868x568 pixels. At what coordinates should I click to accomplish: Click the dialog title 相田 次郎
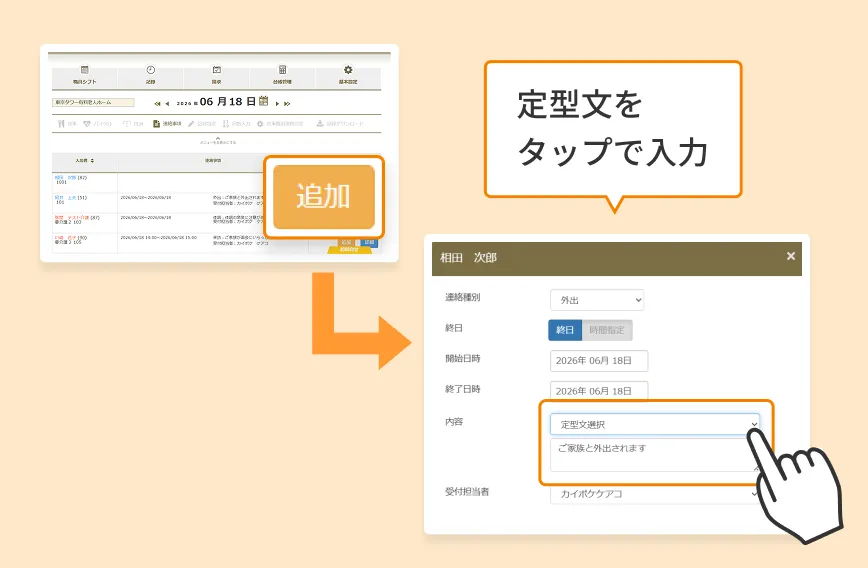[x=468, y=257]
